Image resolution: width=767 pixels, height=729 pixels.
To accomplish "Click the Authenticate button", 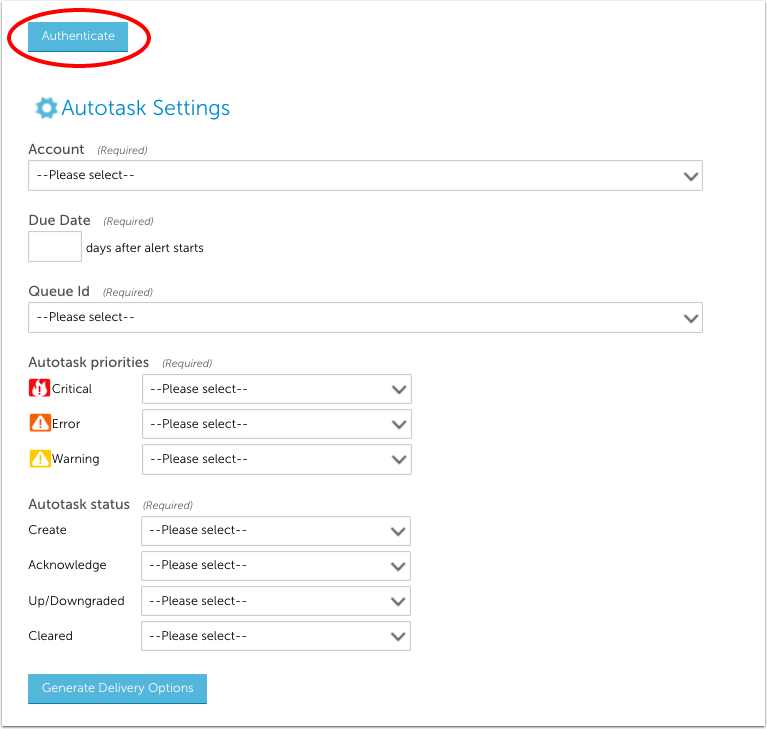I will tap(78, 36).
